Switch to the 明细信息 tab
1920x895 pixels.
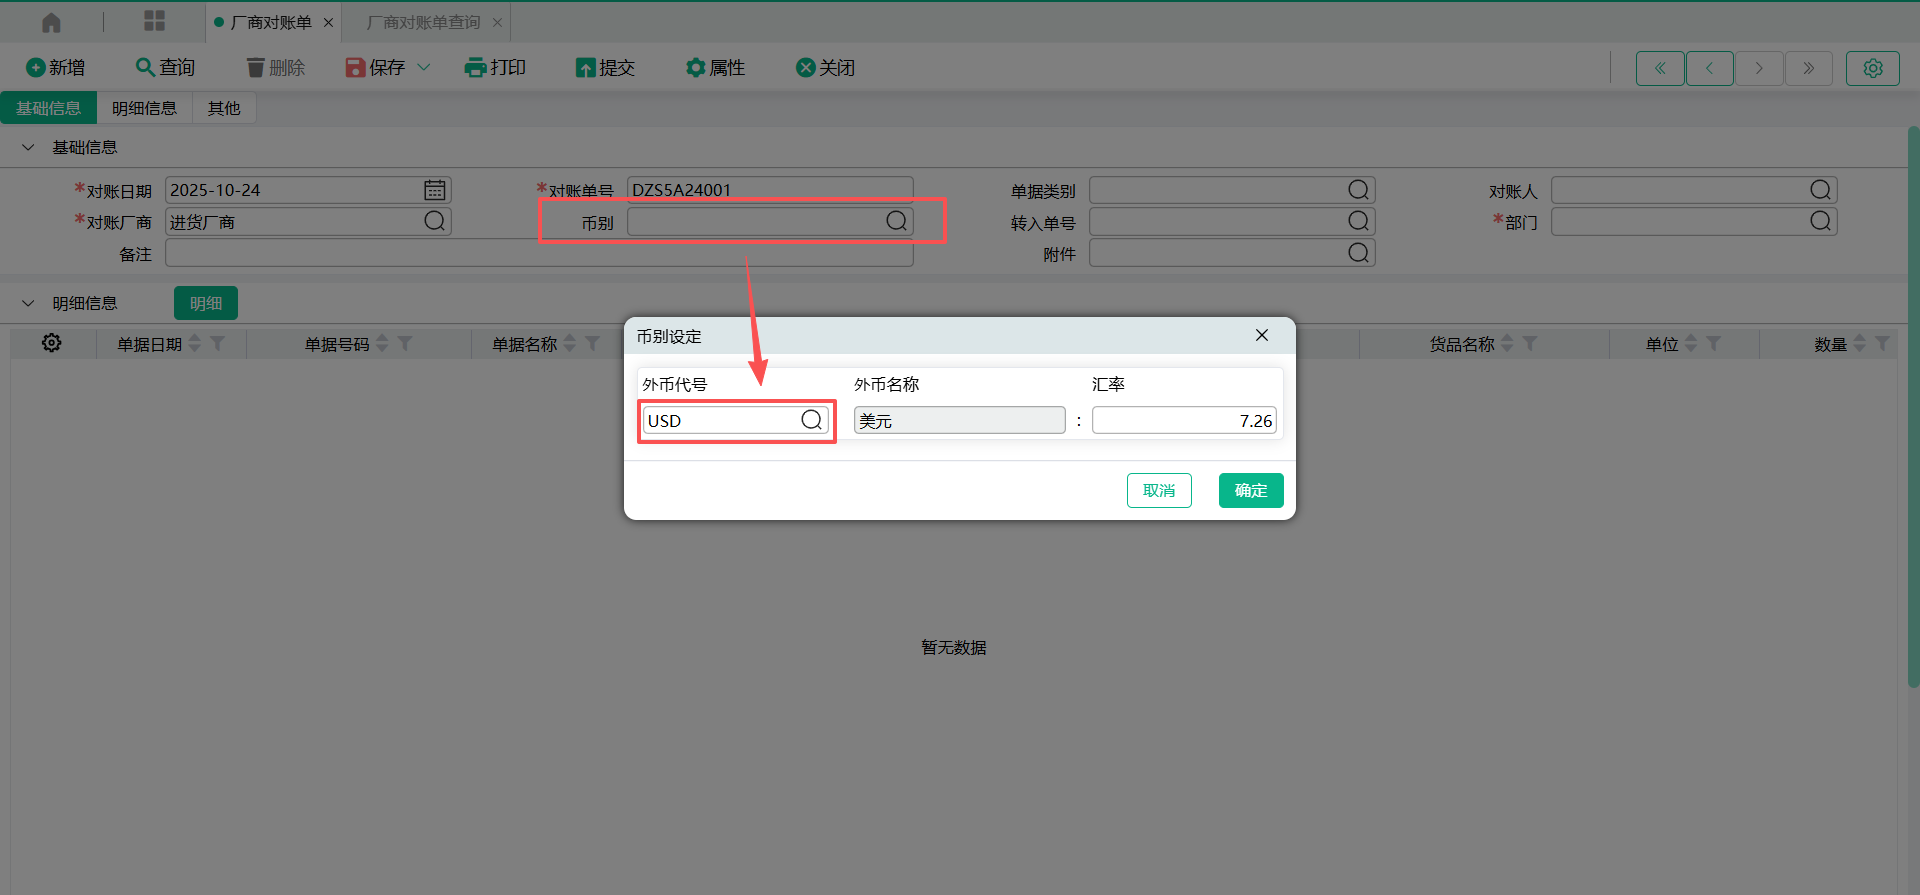[144, 108]
